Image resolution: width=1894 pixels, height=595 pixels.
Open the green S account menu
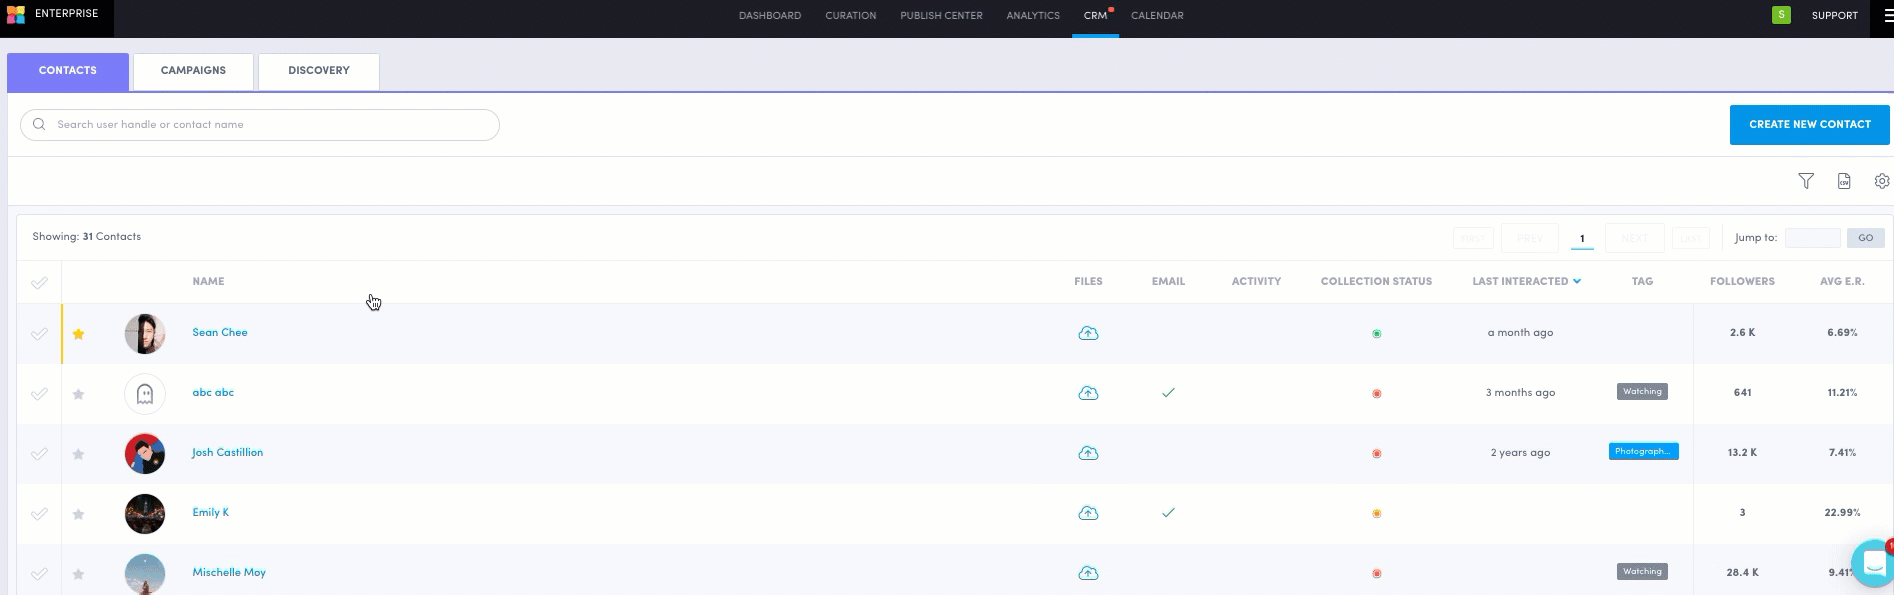[1781, 15]
